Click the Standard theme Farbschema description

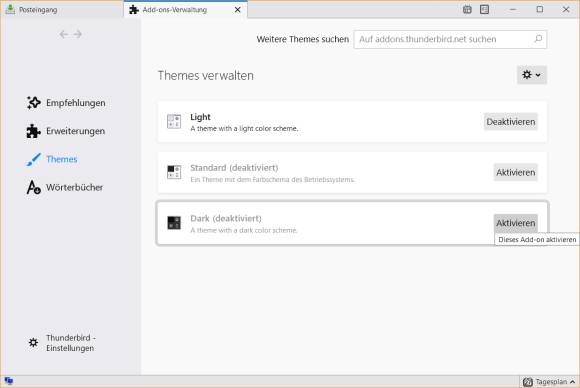point(273,180)
